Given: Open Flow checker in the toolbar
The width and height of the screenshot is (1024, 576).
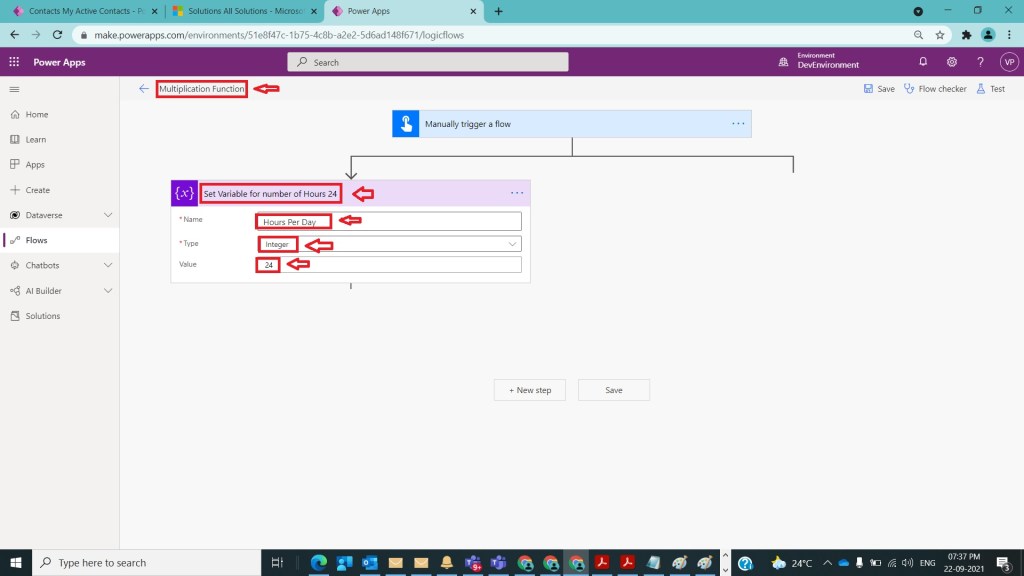Looking at the screenshot, I should [x=935, y=89].
